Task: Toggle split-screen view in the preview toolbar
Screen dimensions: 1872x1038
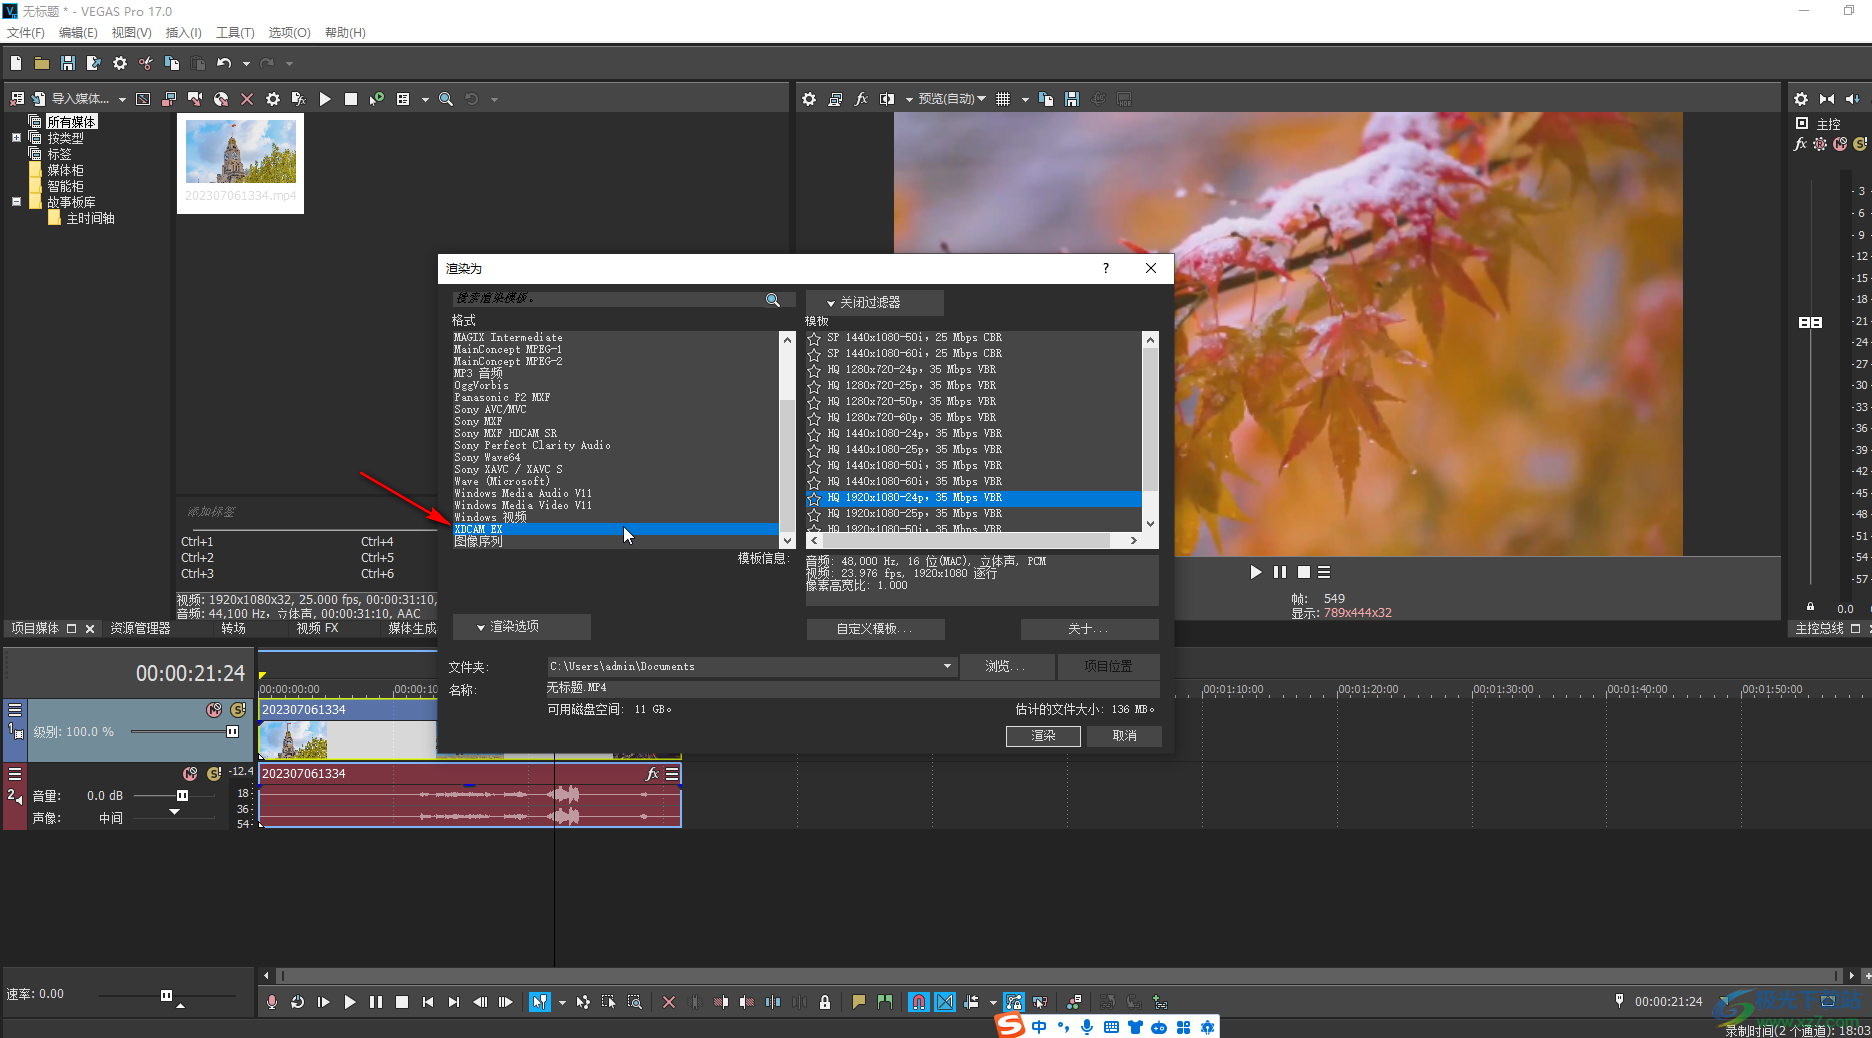Action: coord(887,99)
